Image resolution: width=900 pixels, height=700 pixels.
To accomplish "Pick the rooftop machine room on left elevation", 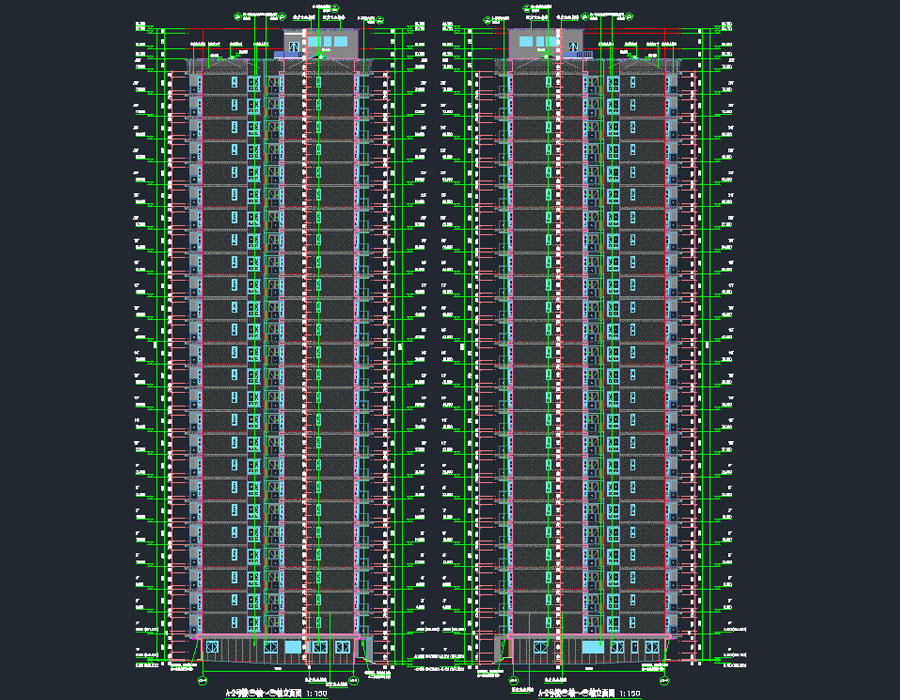I will (321, 44).
